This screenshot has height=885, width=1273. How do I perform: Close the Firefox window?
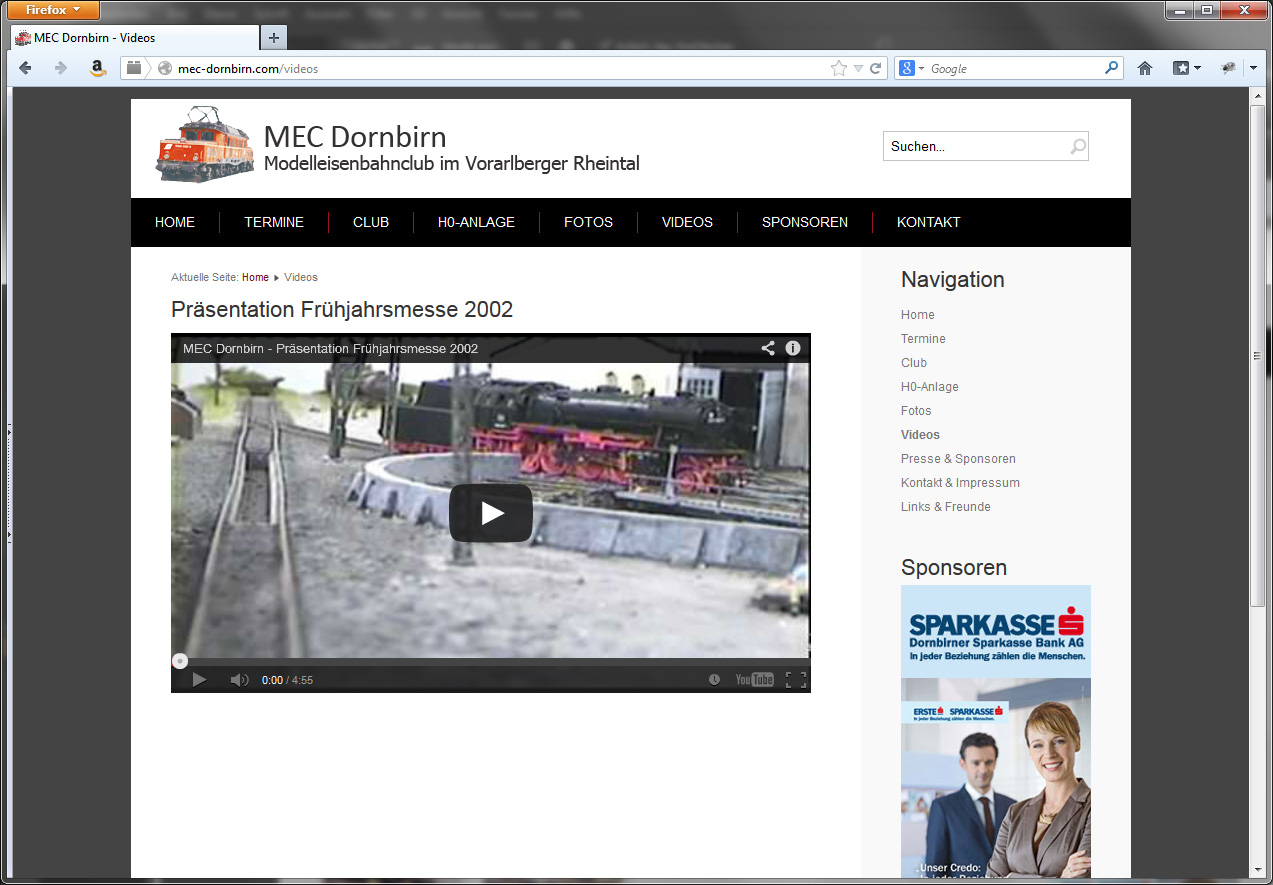tap(1244, 10)
